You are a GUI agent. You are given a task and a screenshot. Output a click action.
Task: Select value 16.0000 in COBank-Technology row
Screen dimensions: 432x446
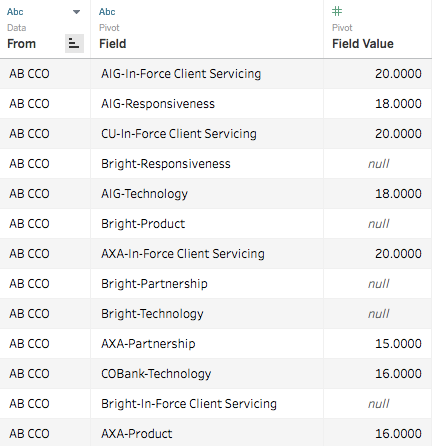(x=398, y=374)
